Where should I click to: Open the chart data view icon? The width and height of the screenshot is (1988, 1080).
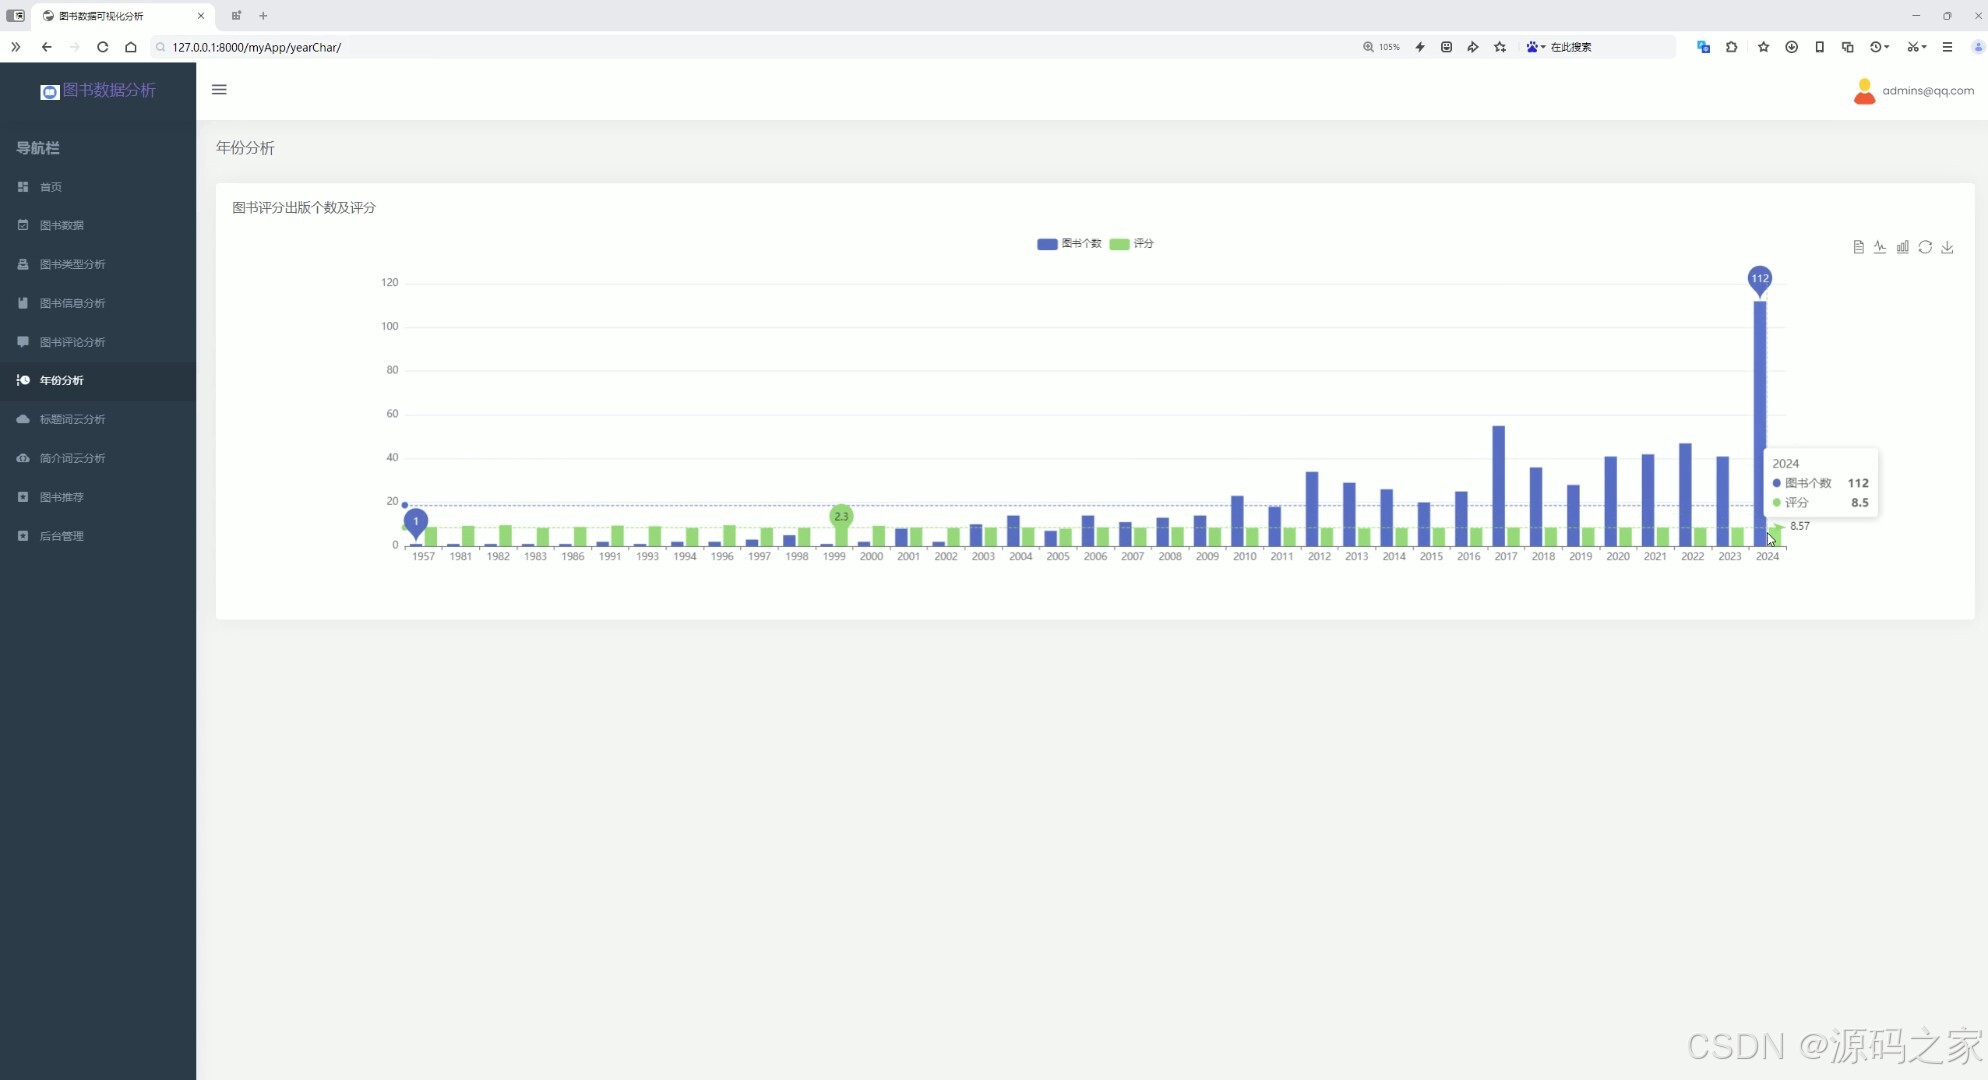pyautogui.click(x=1858, y=247)
